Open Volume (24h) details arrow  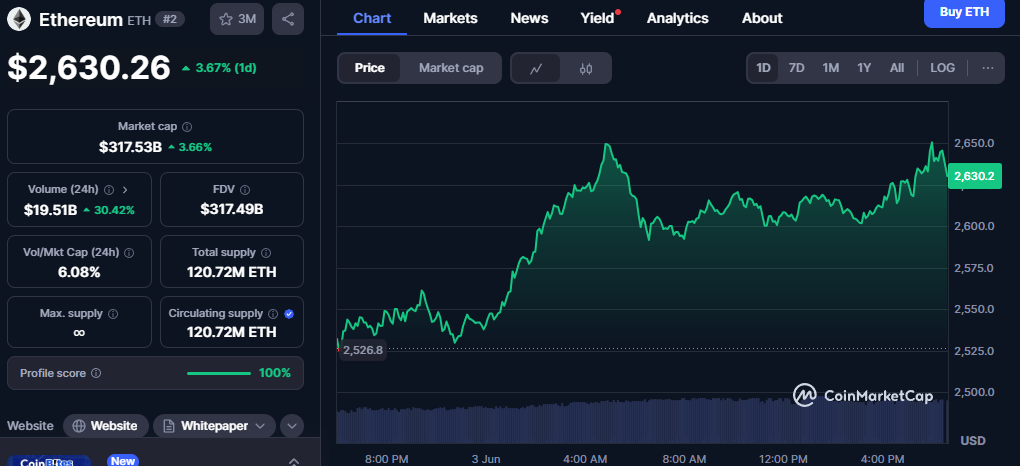(x=125, y=189)
